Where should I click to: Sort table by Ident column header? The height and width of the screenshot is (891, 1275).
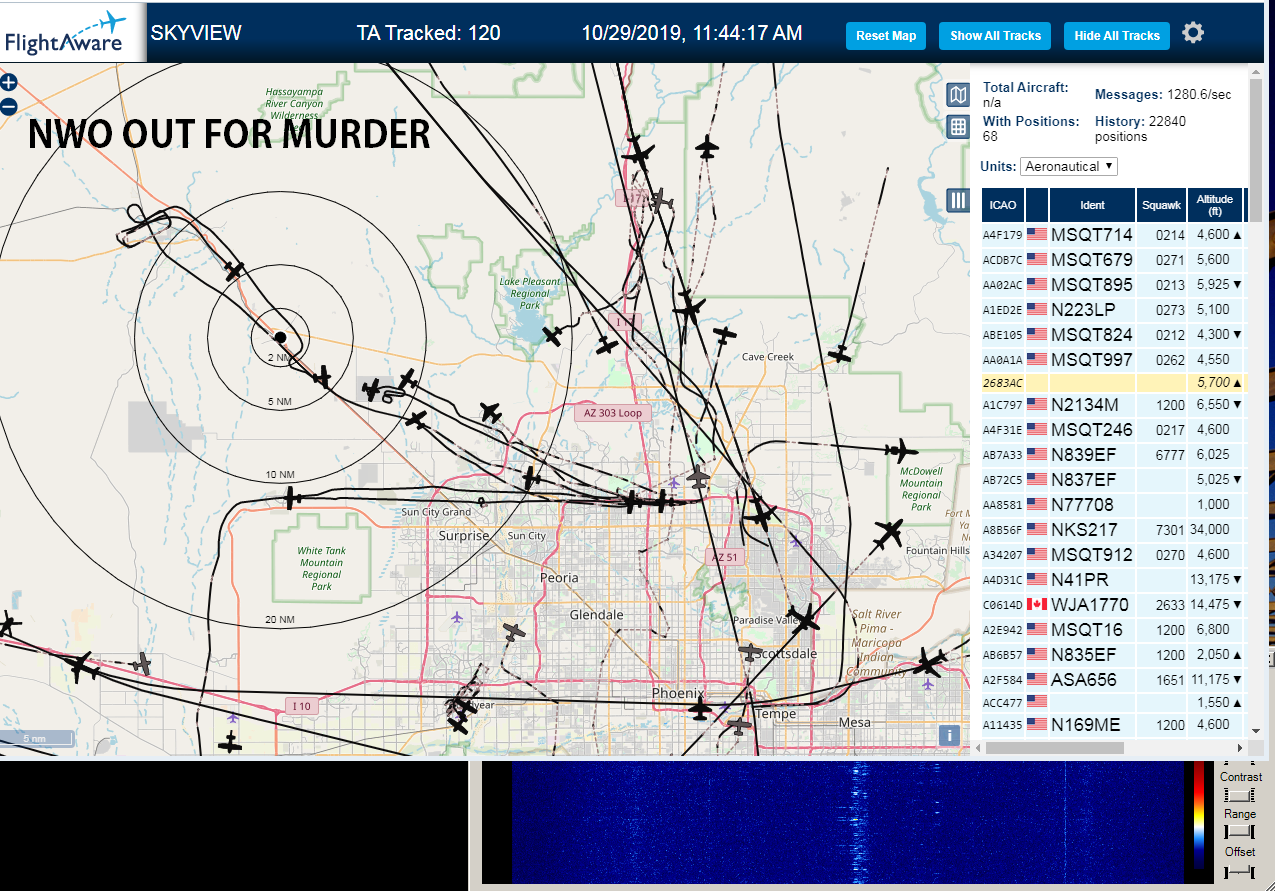click(1092, 205)
